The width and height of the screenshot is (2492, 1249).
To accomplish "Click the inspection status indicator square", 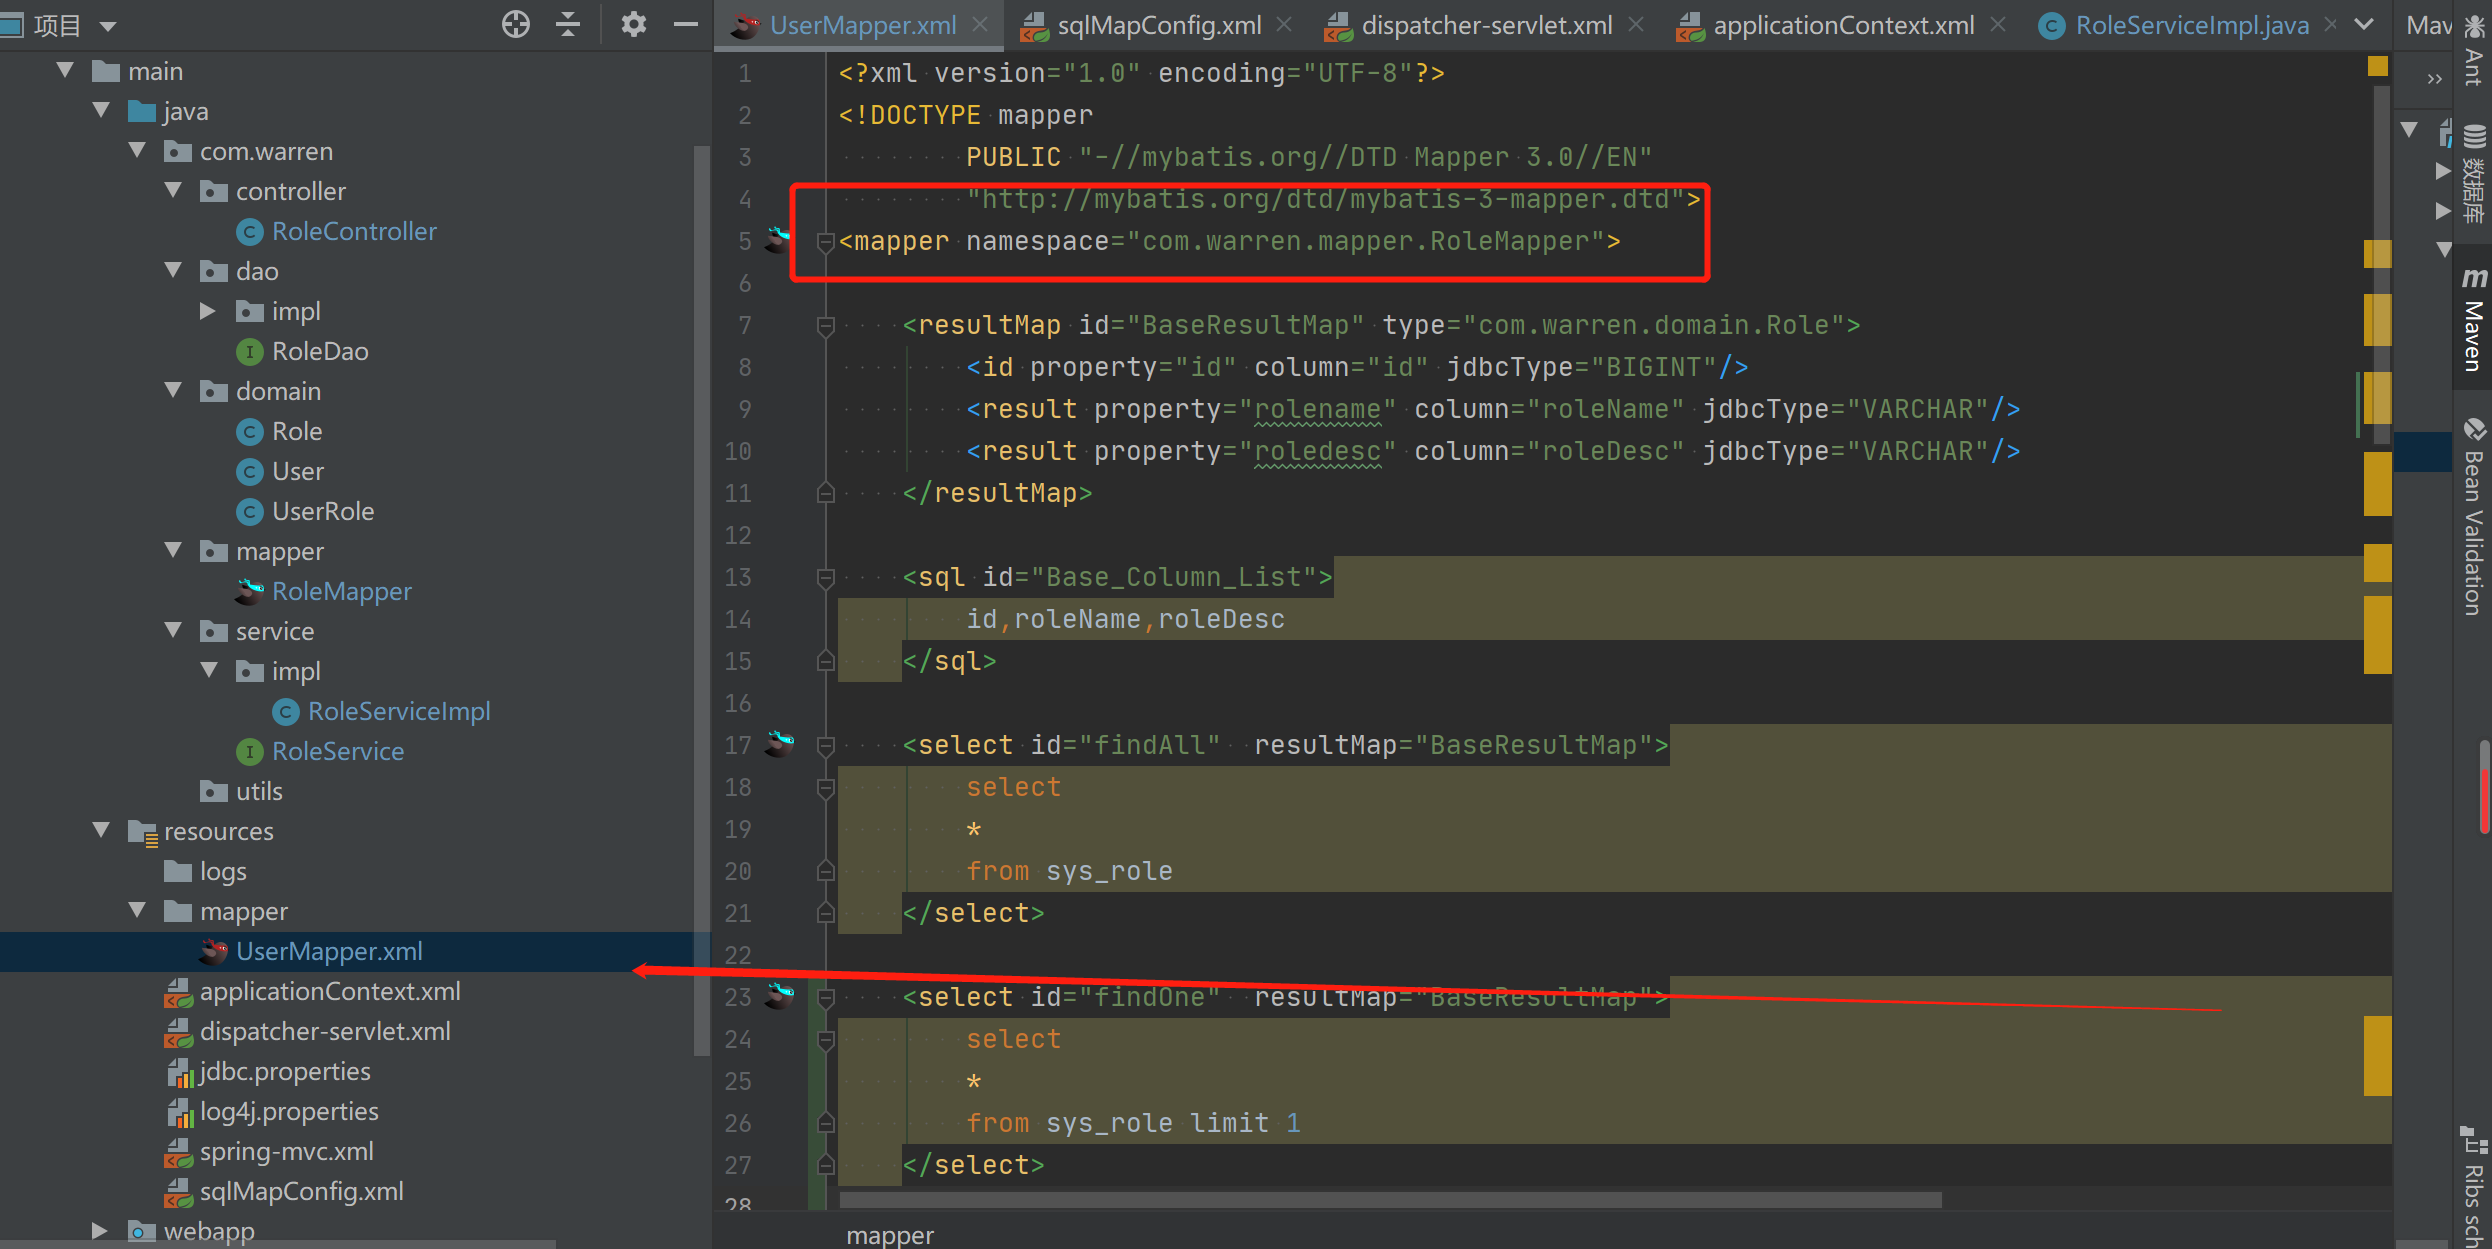I will [x=2378, y=66].
